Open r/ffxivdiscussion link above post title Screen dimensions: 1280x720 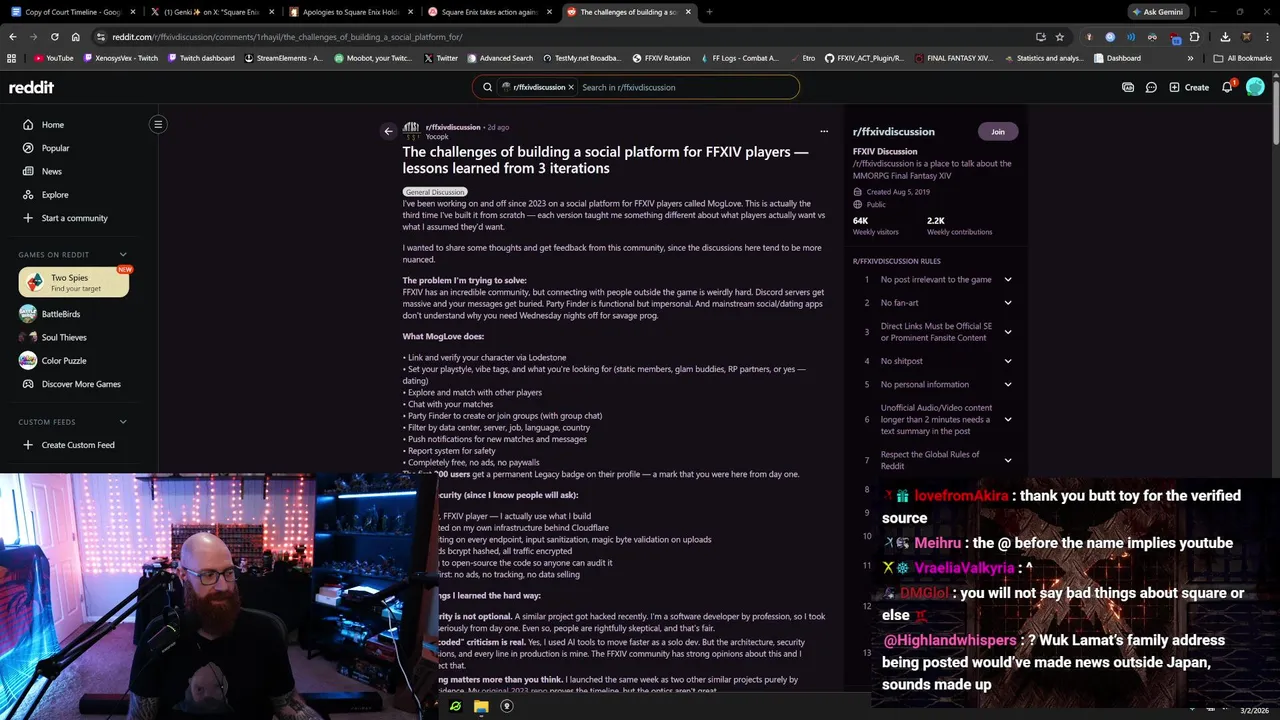(x=453, y=127)
